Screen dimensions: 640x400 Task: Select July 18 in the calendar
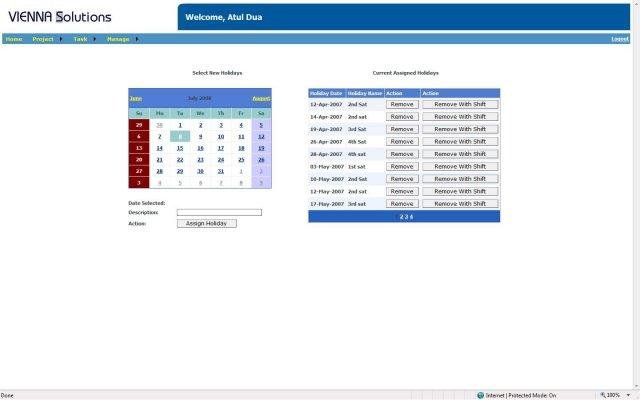click(241, 148)
